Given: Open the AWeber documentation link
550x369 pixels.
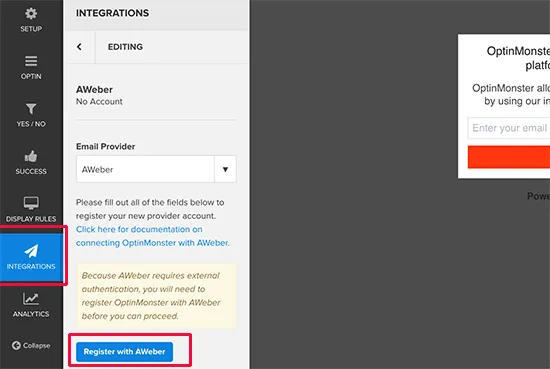Looking at the screenshot, I should click(153, 236).
